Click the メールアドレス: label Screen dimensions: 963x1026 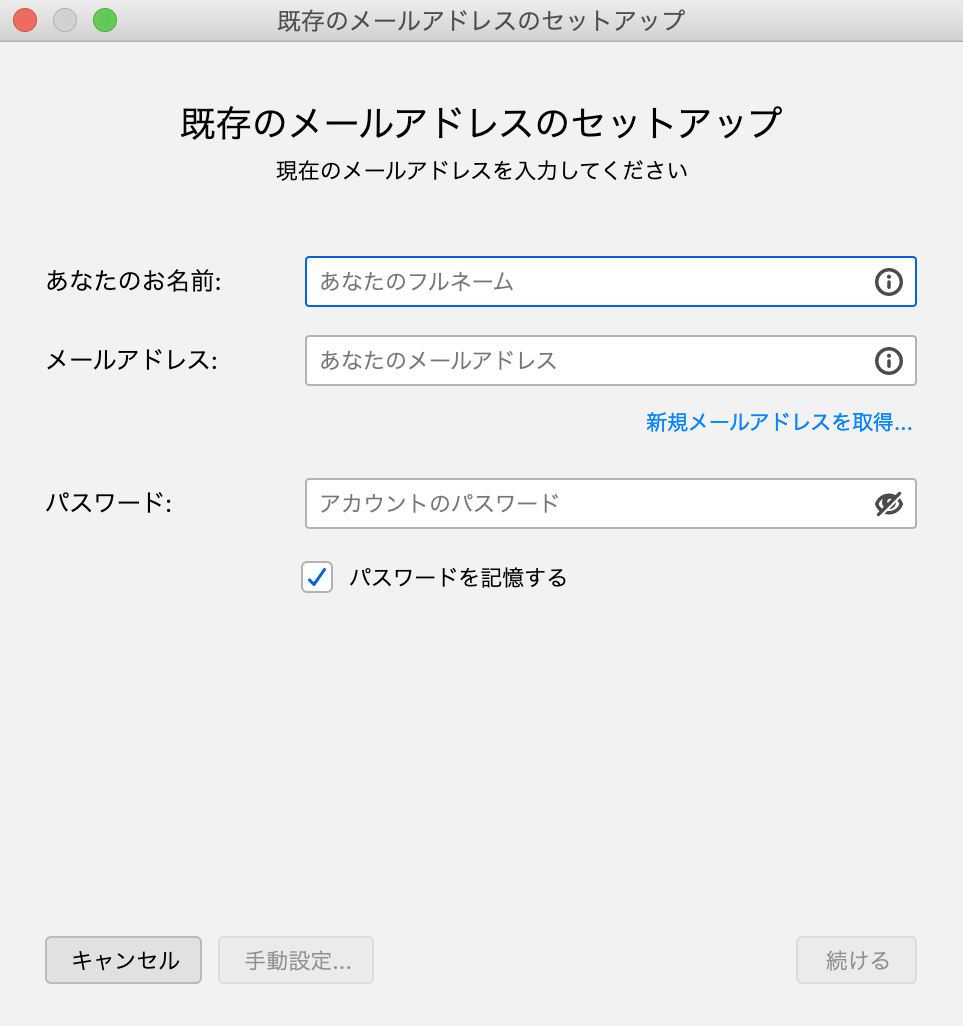tap(131, 361)
